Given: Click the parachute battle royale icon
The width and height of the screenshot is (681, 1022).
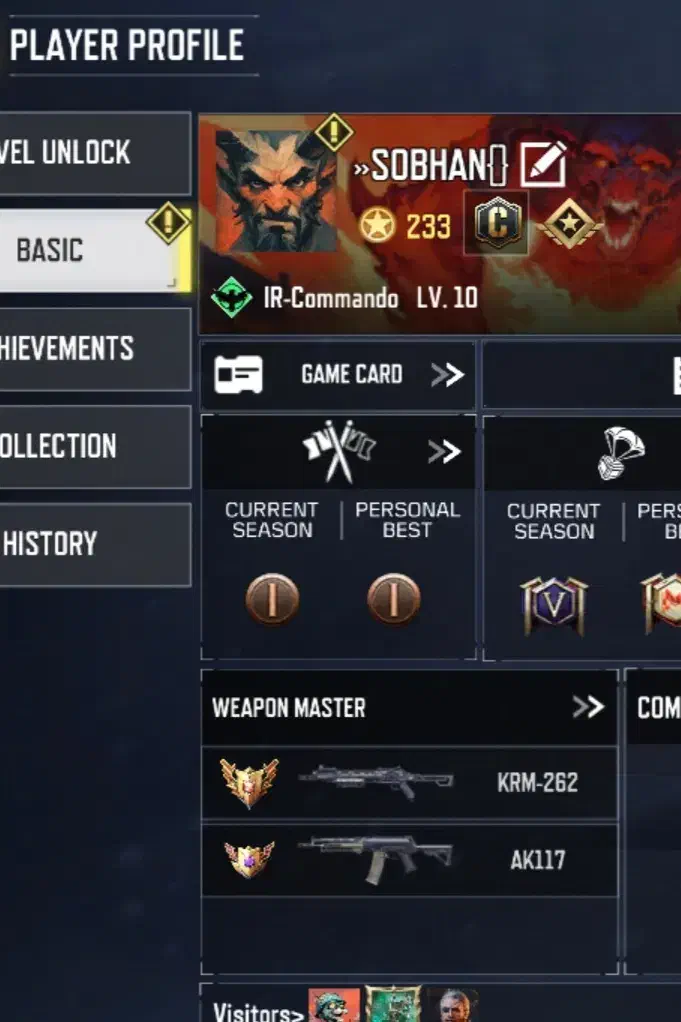Looking at the screenshot, I should (620, 452).
